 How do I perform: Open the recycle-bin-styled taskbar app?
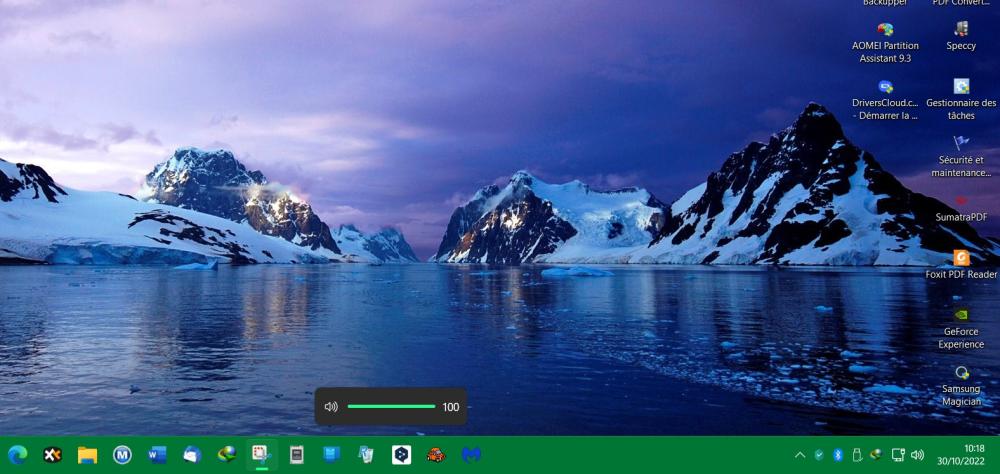click(366, 454)
